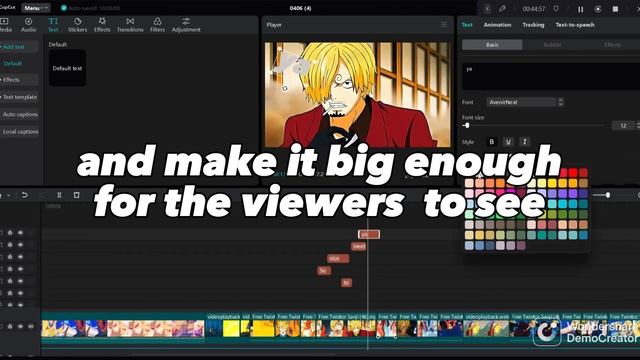Viewport: 640px width, 360px height.
Task: Pick the pure red swatch in palette
Action: tap(573, 173)
